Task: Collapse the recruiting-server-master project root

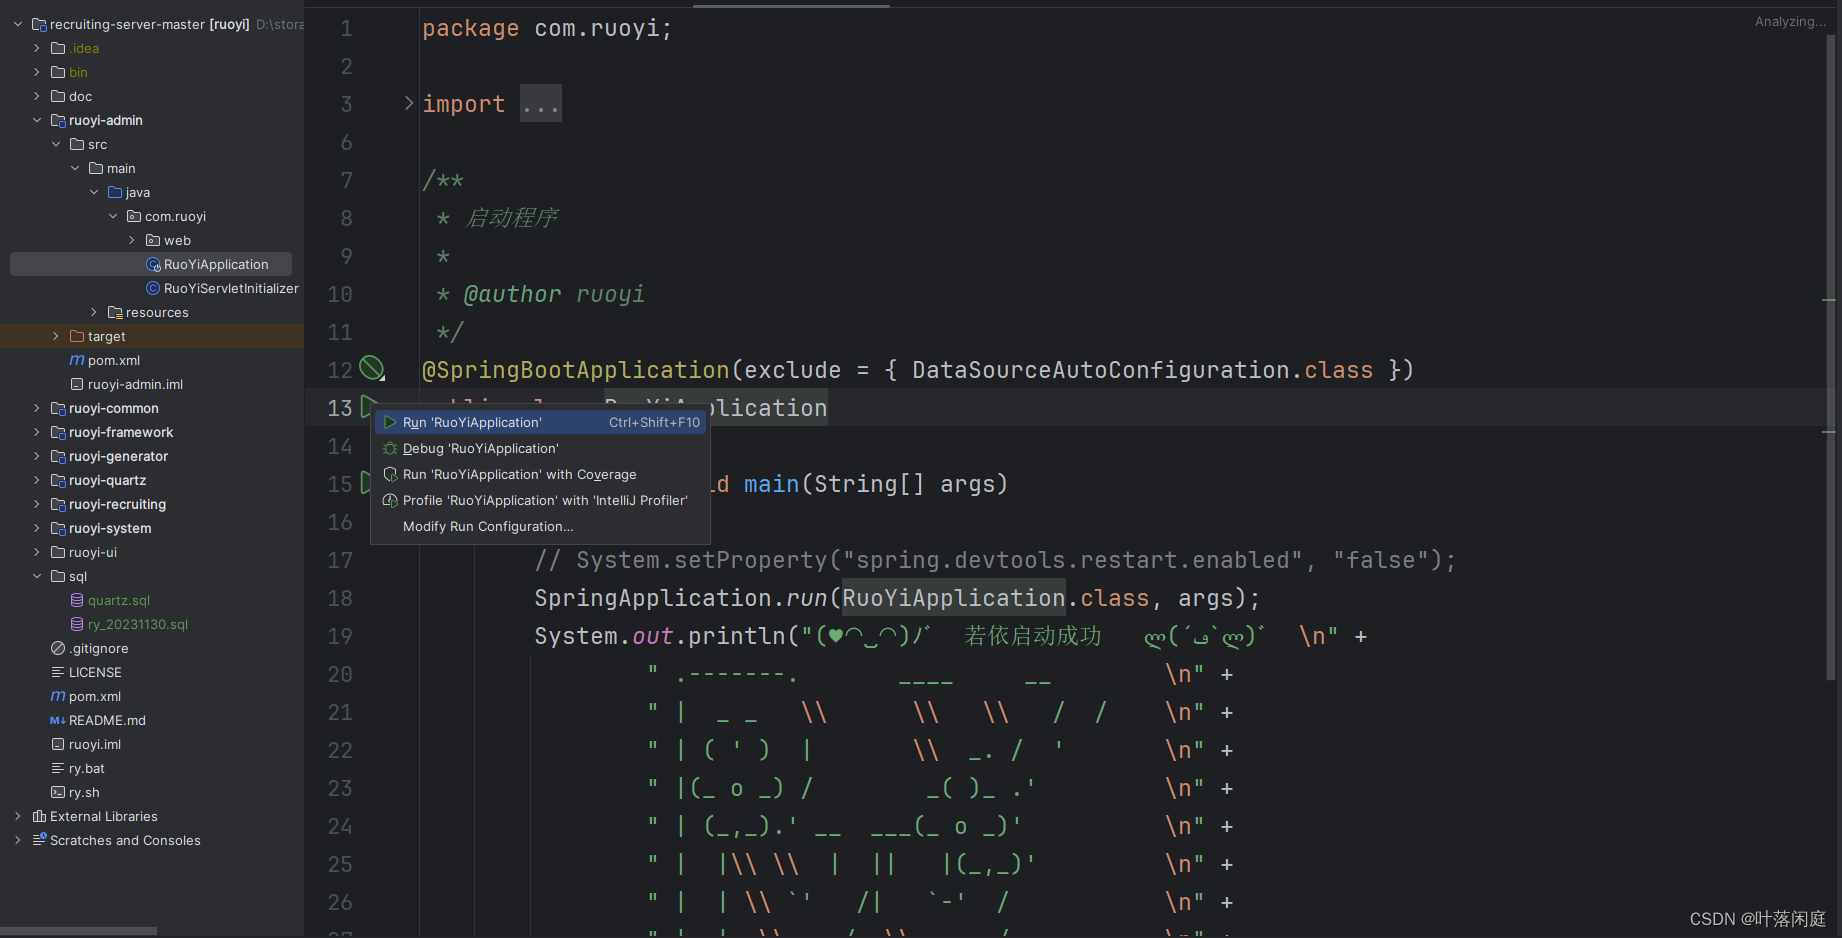Action: coord(18,24)
